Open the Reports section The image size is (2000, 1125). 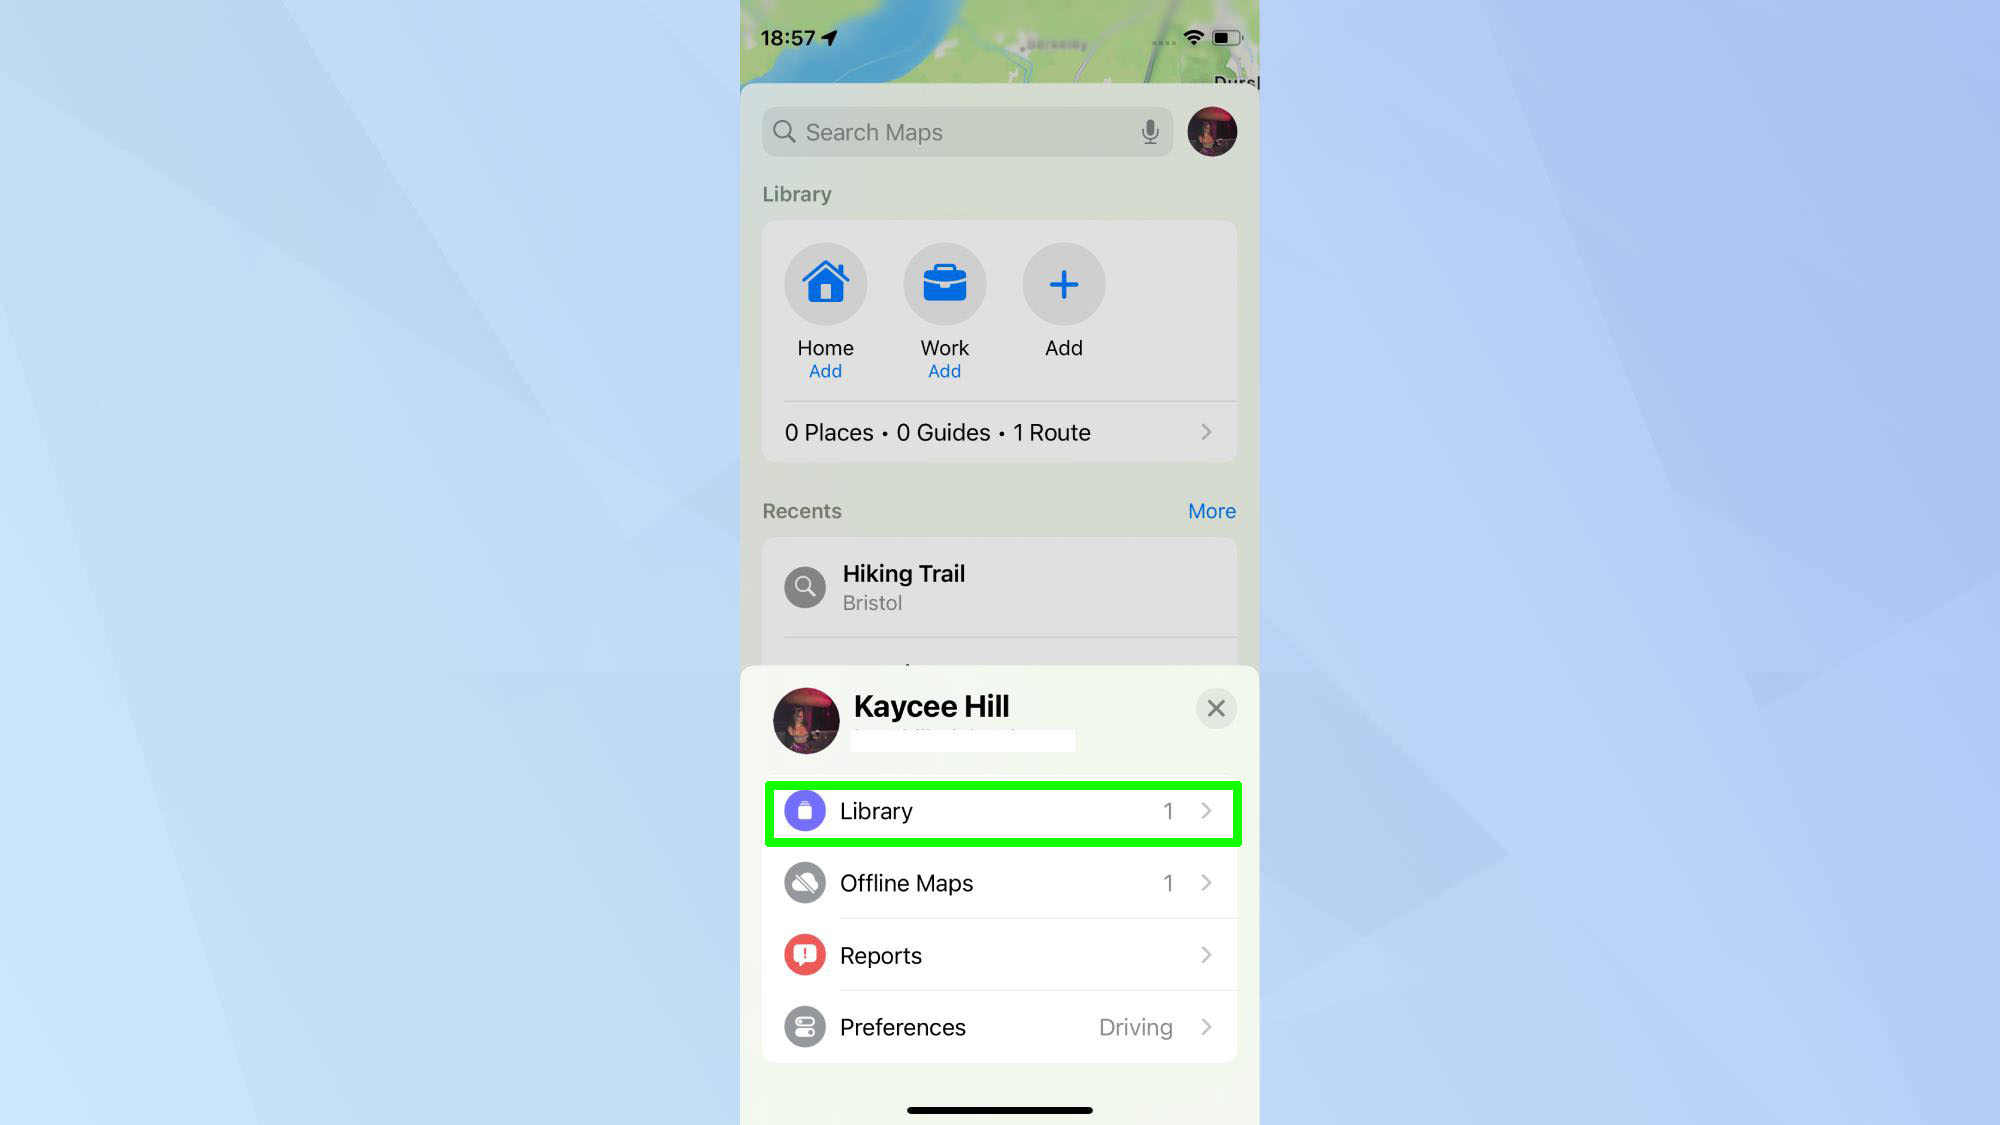[x=1000, y=955]
